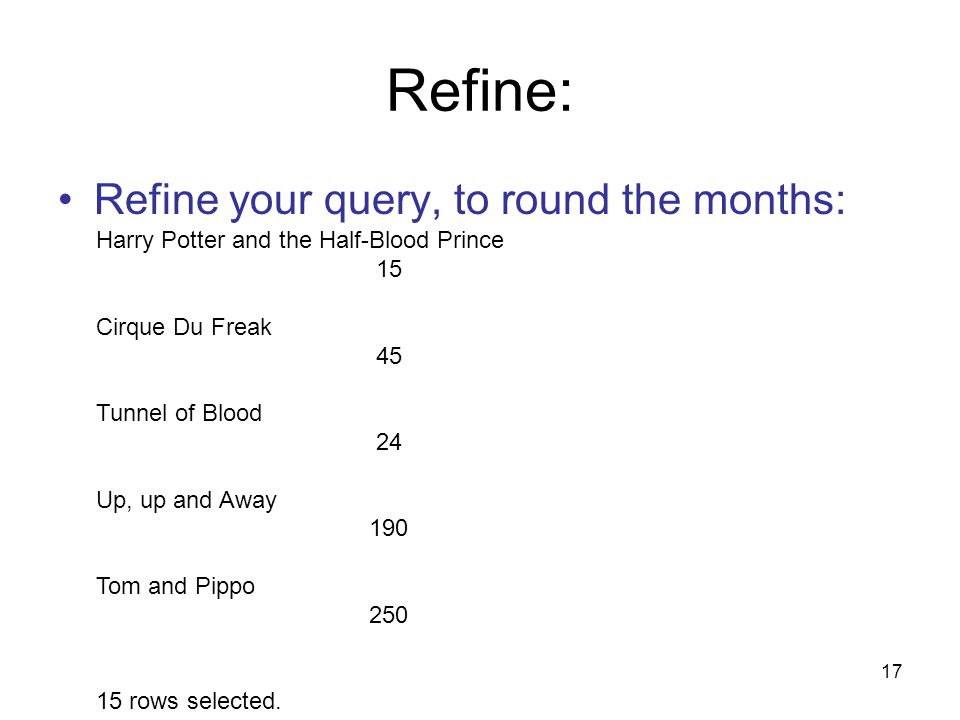Image resolution: width=960 pixels, height=720 pixels.
Task: Click the value 15 under Harry Potter
Action: click(389, 269)
